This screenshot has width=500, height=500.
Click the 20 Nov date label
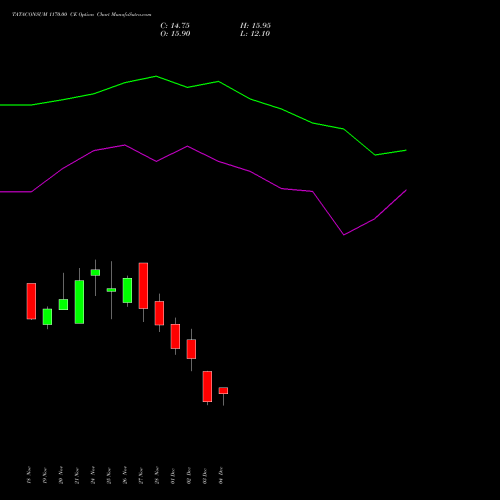click(61, 475)
